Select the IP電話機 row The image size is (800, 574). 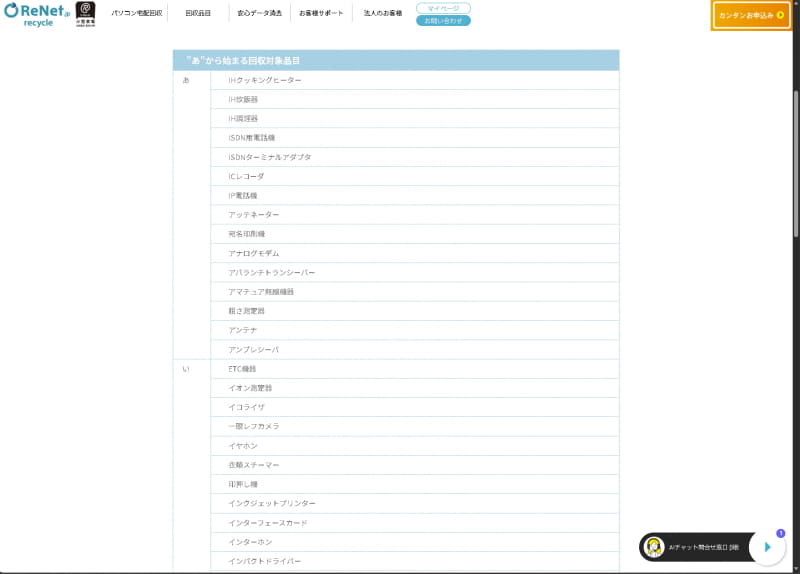(x=415, y=195)
